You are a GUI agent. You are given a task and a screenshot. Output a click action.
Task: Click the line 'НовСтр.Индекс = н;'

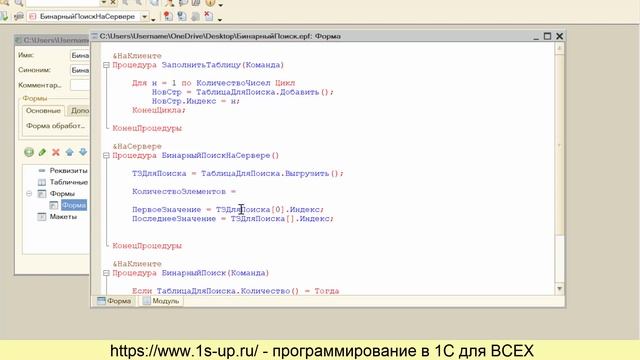point(196,101)
